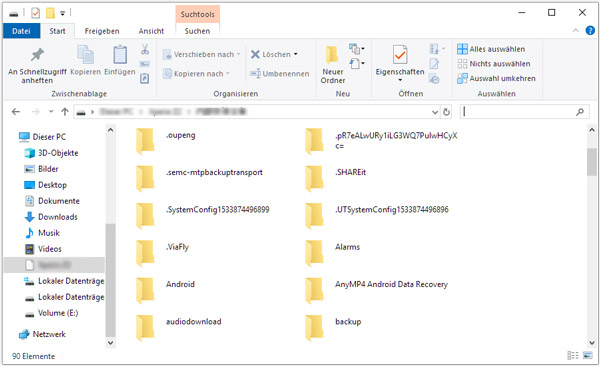Select the .ViaFly folder

tap(163, 253)
